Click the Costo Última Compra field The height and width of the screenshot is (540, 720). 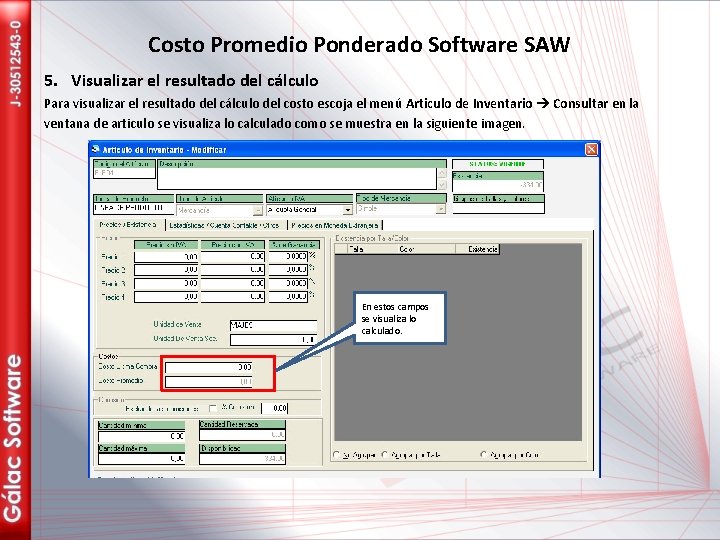click(208, 367)
